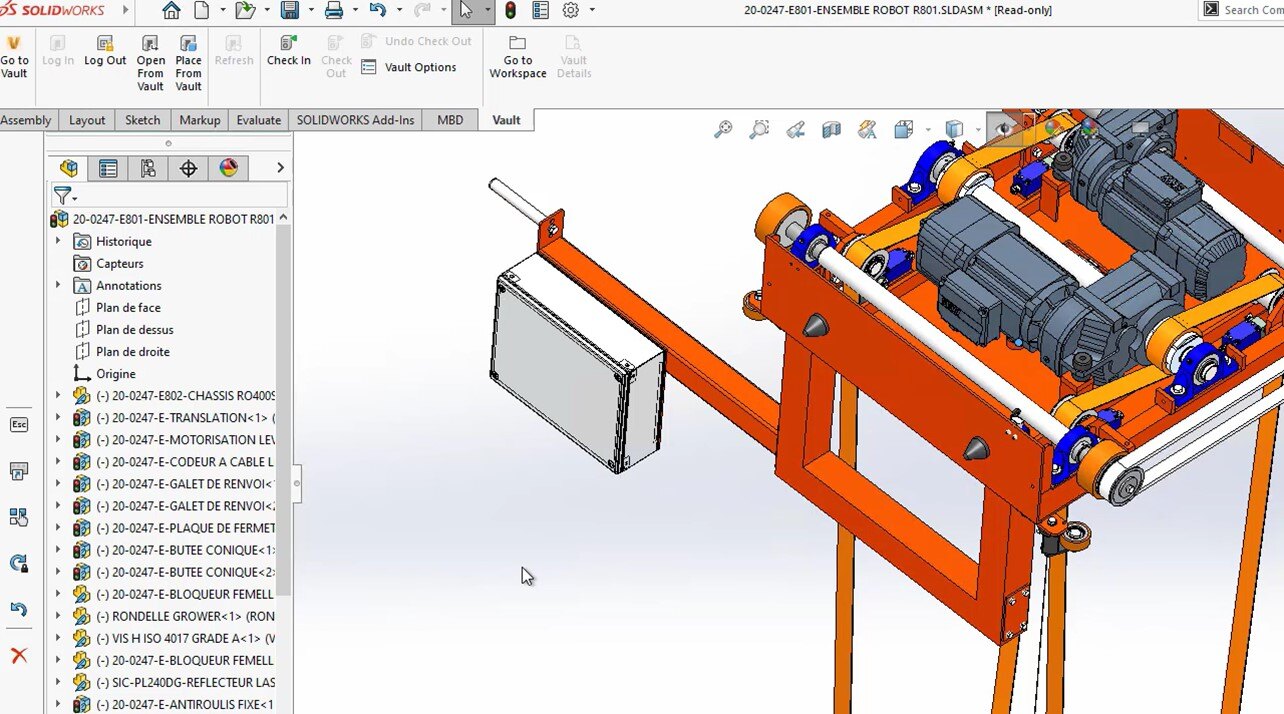Open the Sketch ribbon tab
This screenshot has width=1284, height=714.
click(143, 120)
